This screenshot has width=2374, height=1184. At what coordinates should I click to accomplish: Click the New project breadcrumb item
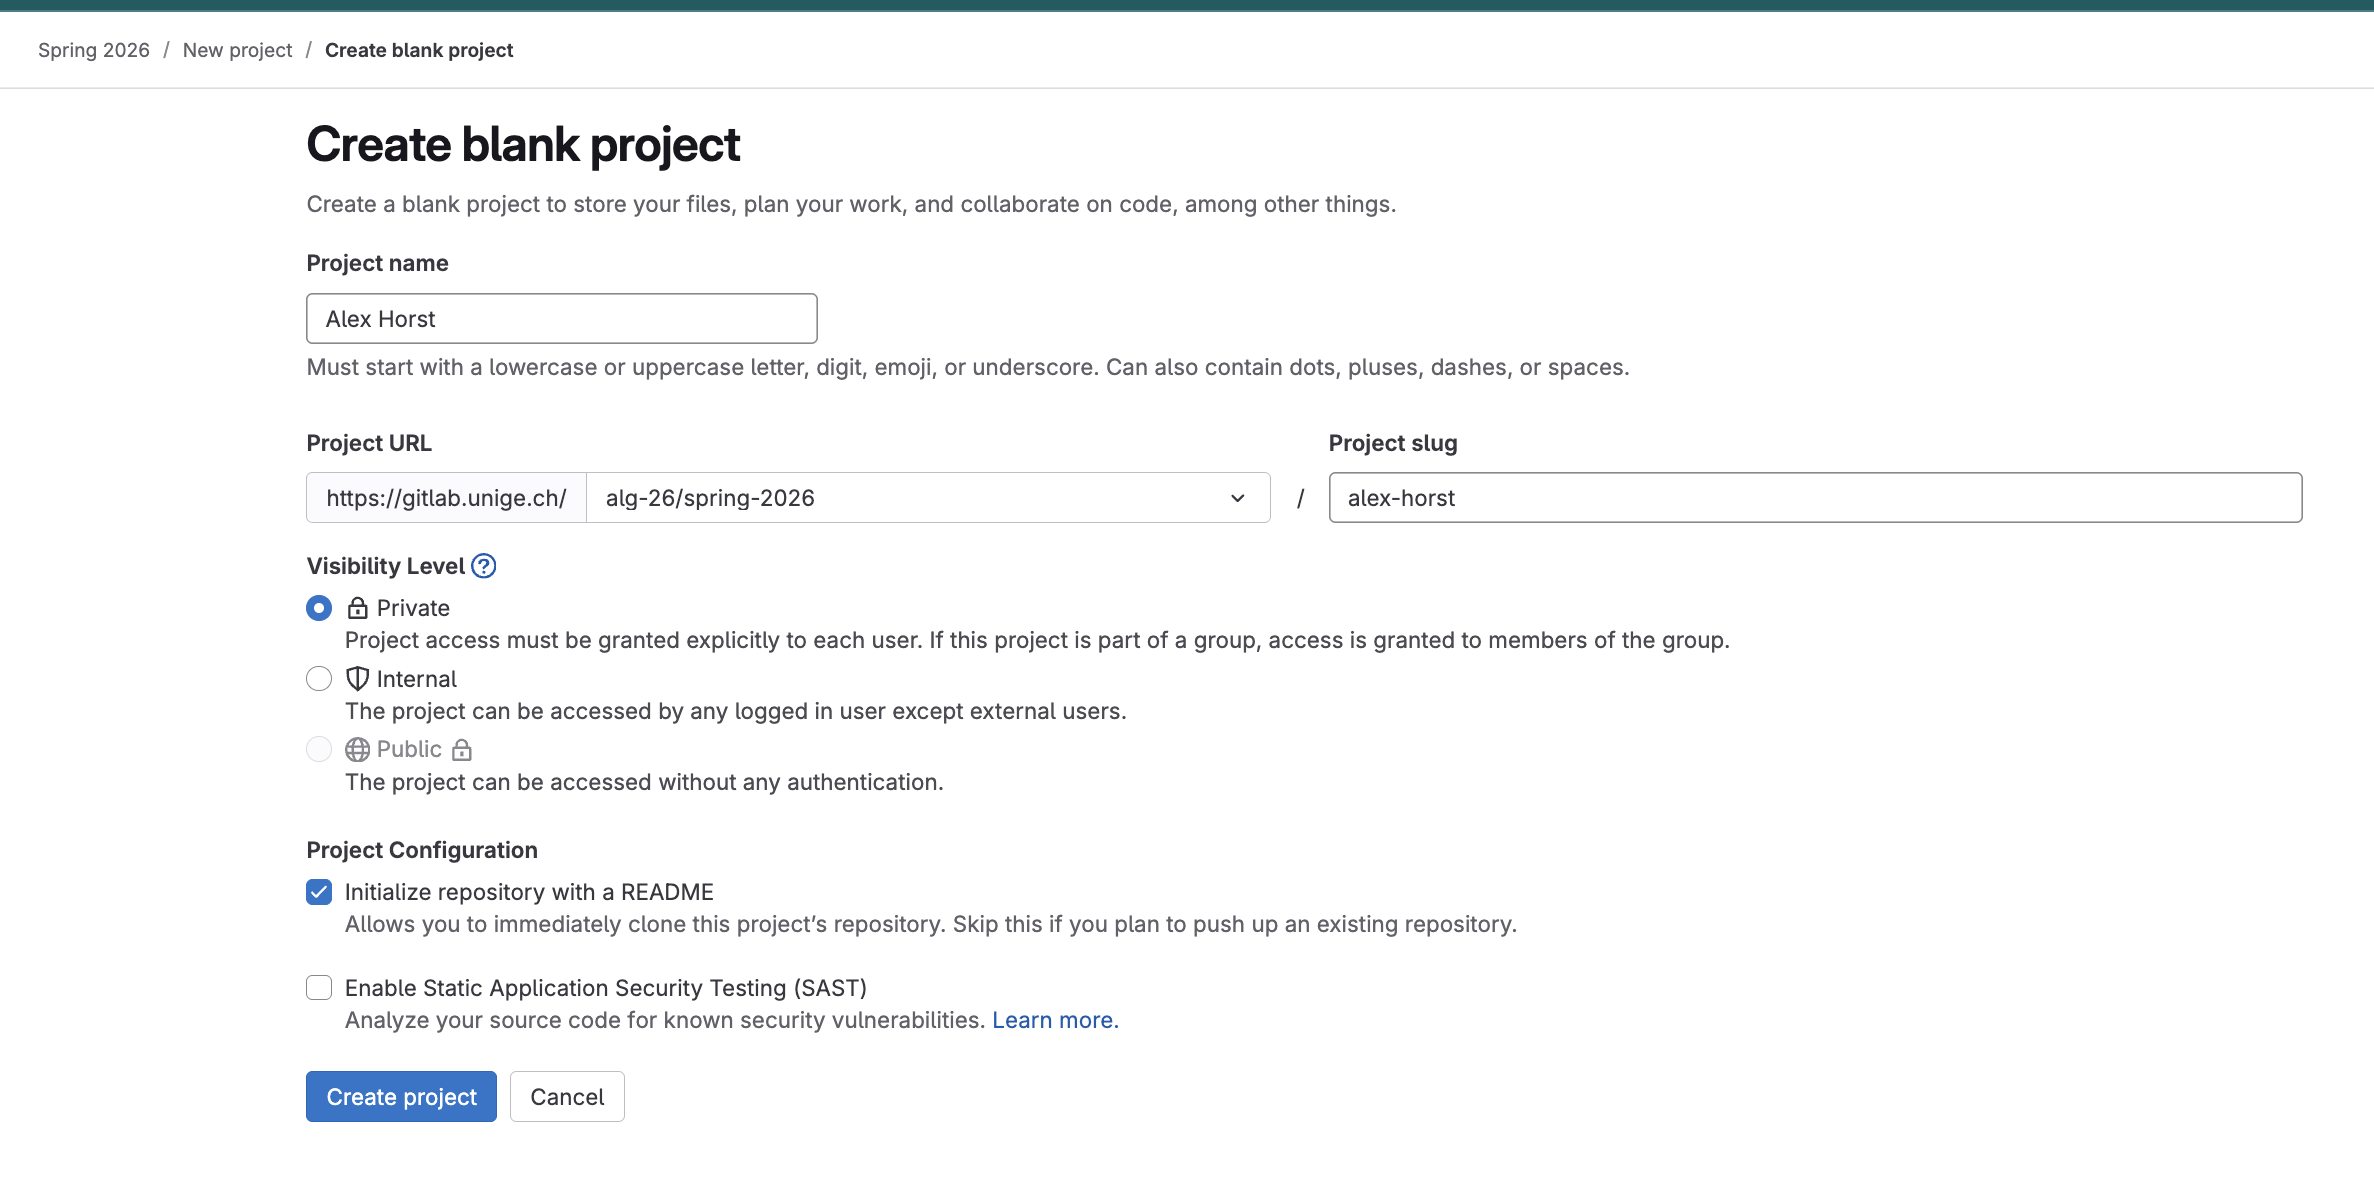237,49
